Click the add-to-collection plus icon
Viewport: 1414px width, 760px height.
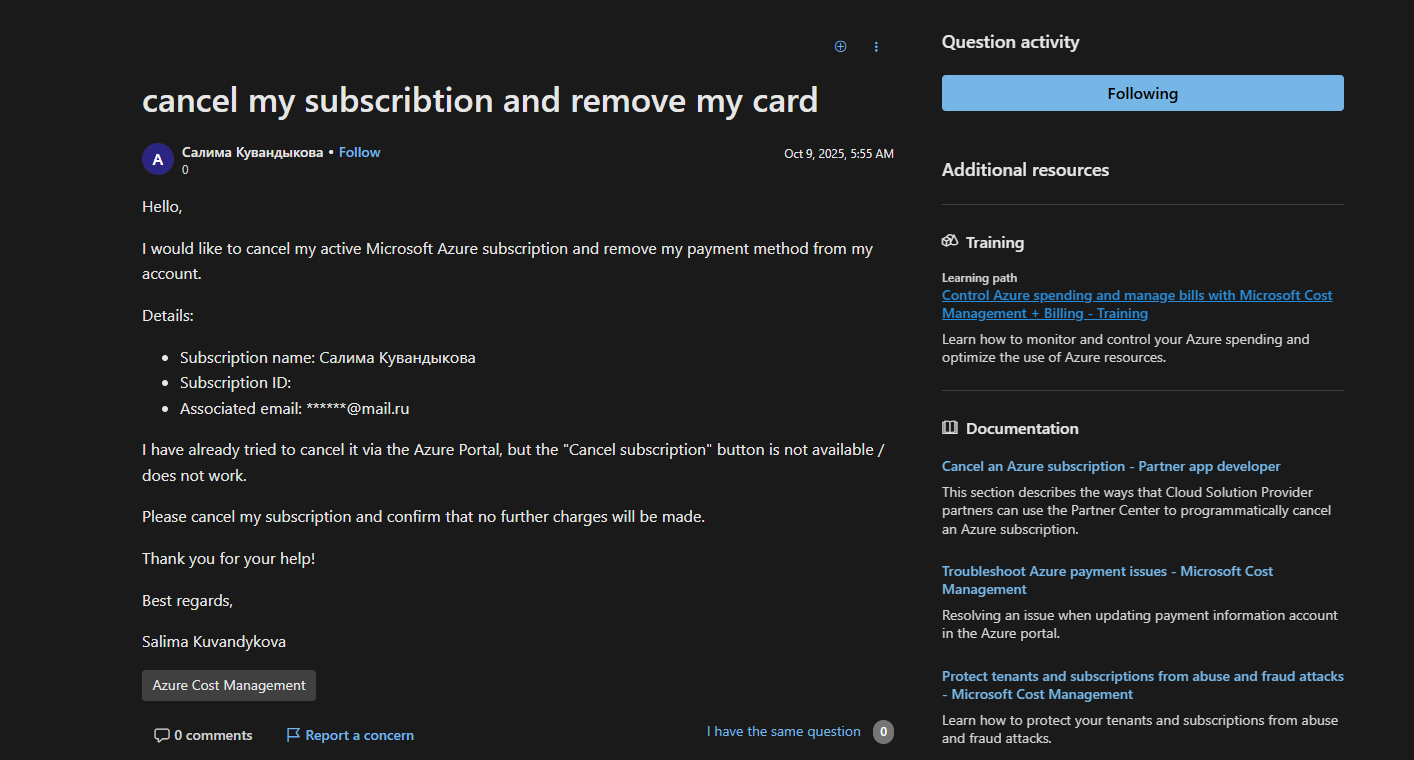coord(840,46)
